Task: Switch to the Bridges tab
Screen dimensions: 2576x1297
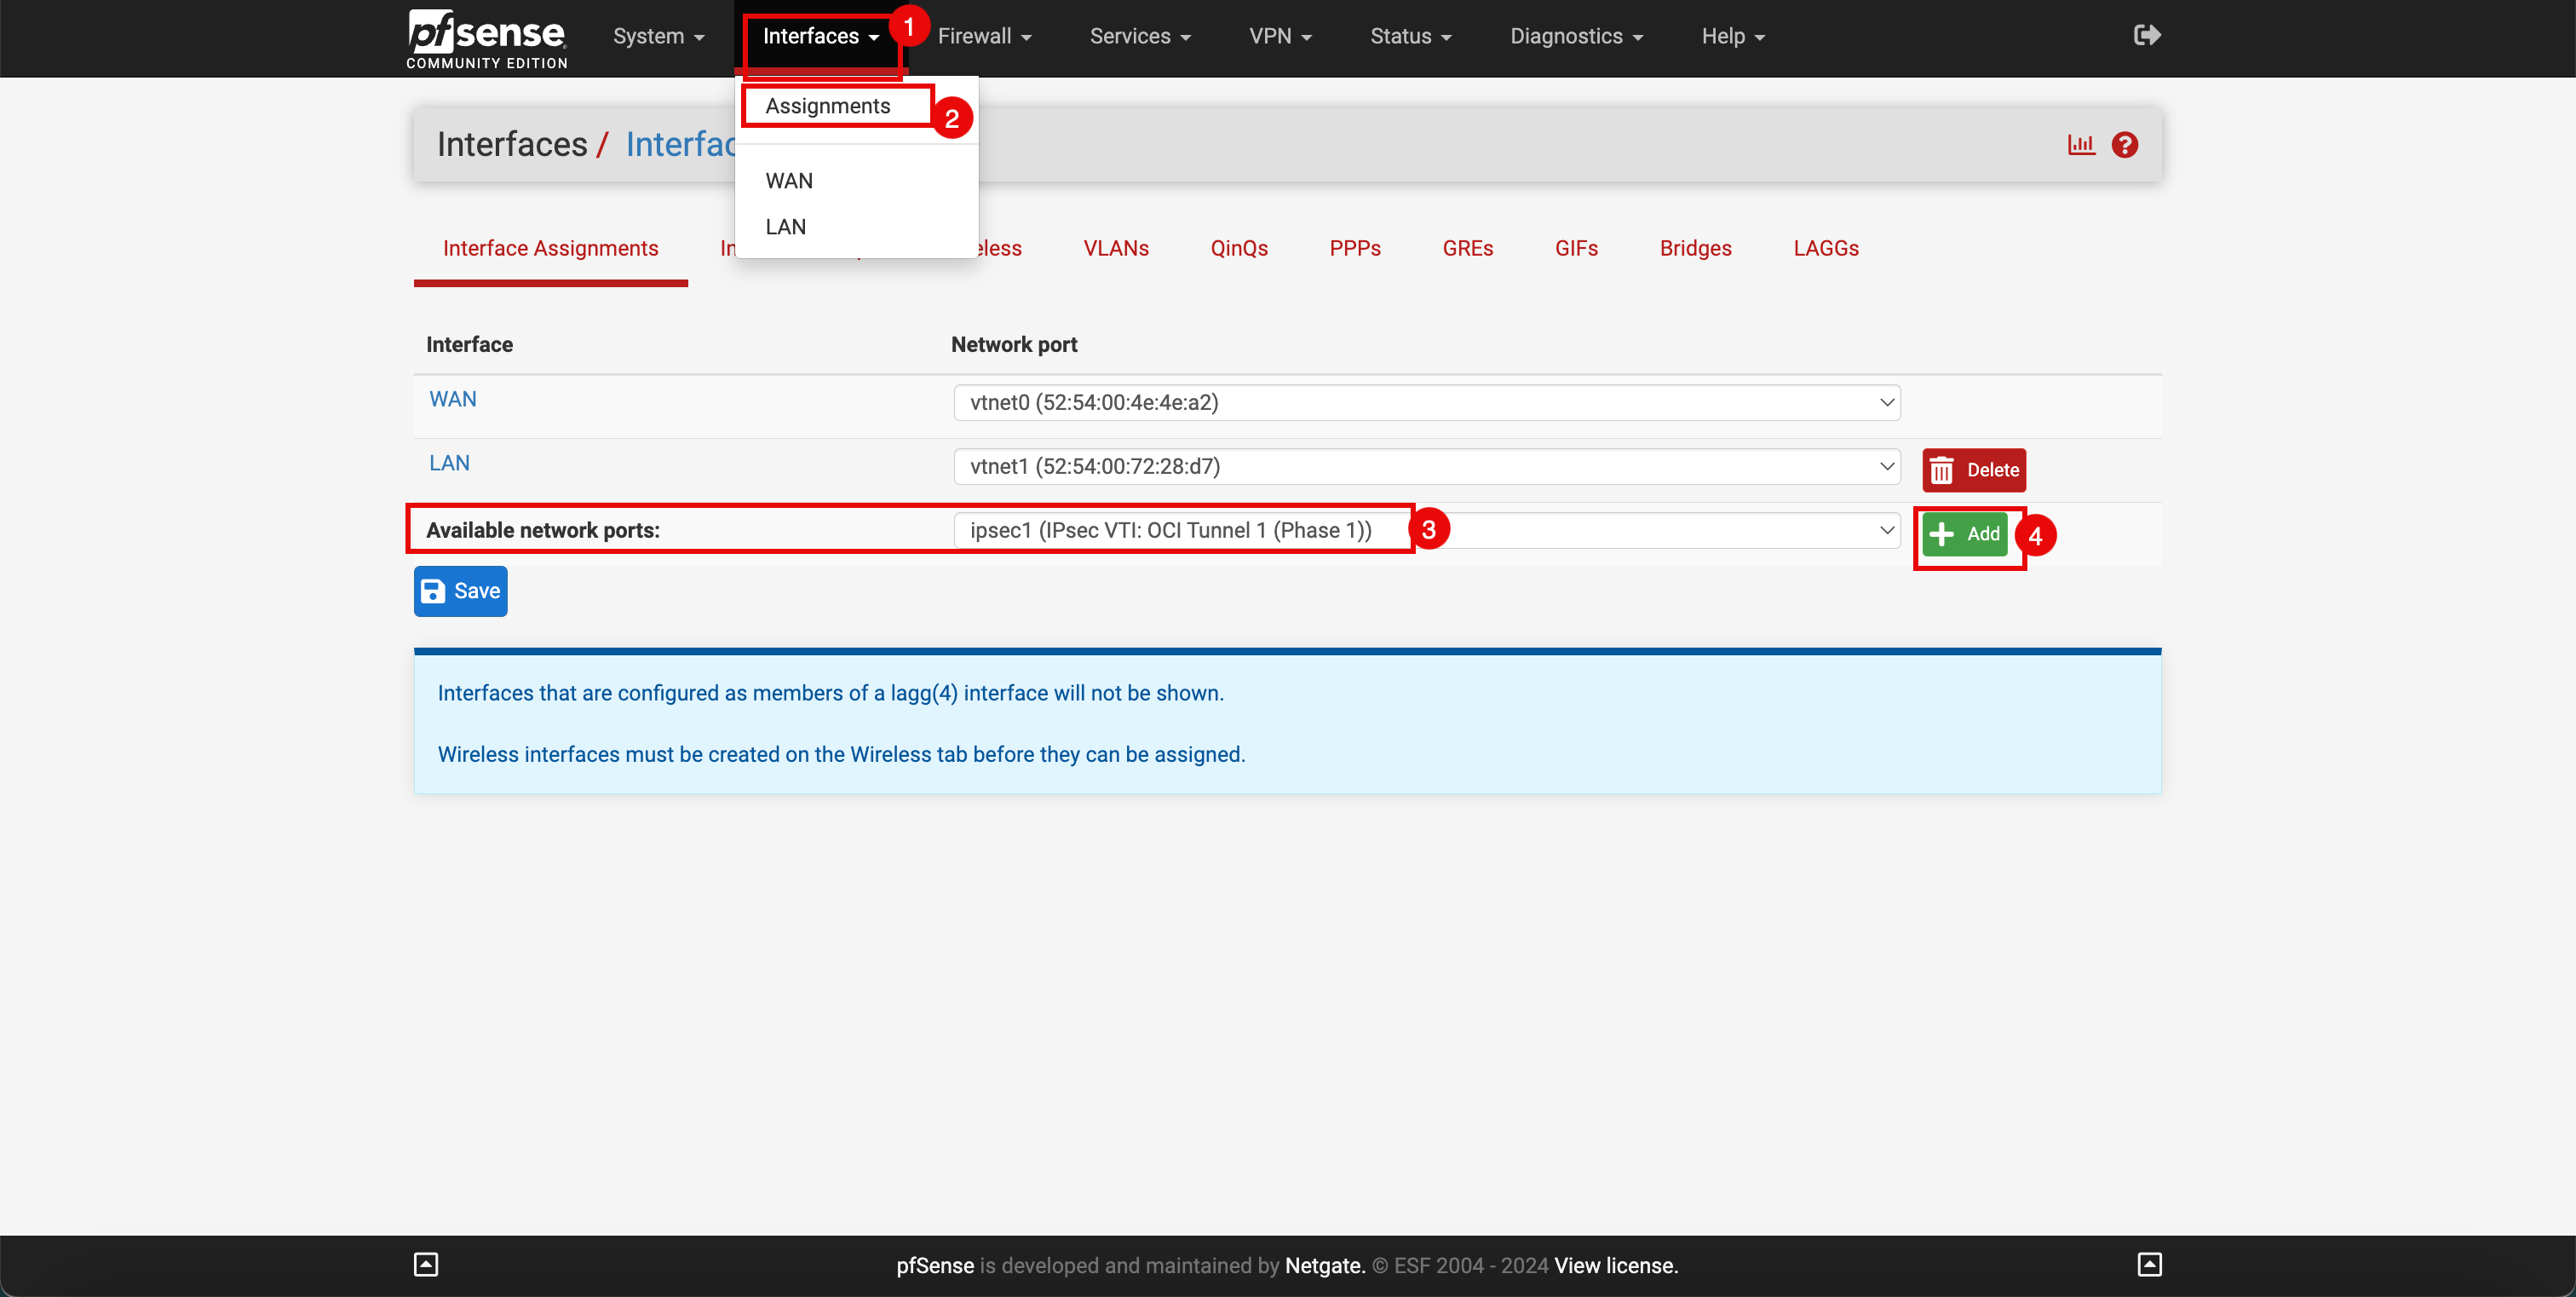Action: (1694, 248)
